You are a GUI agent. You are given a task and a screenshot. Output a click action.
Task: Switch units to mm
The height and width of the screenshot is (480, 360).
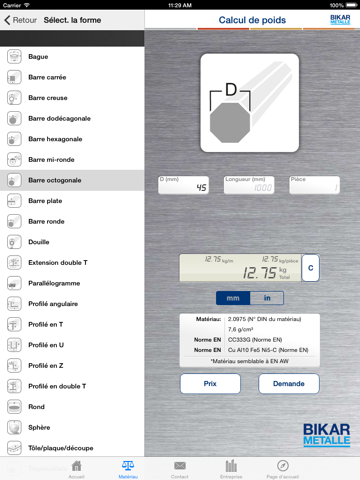click(x=233, y=298)
